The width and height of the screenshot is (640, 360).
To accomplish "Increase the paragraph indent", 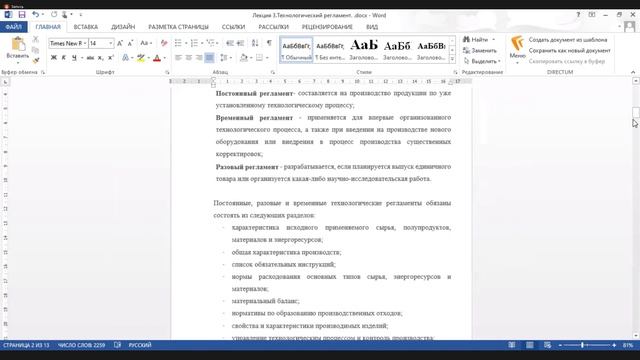I will [240, 43].
